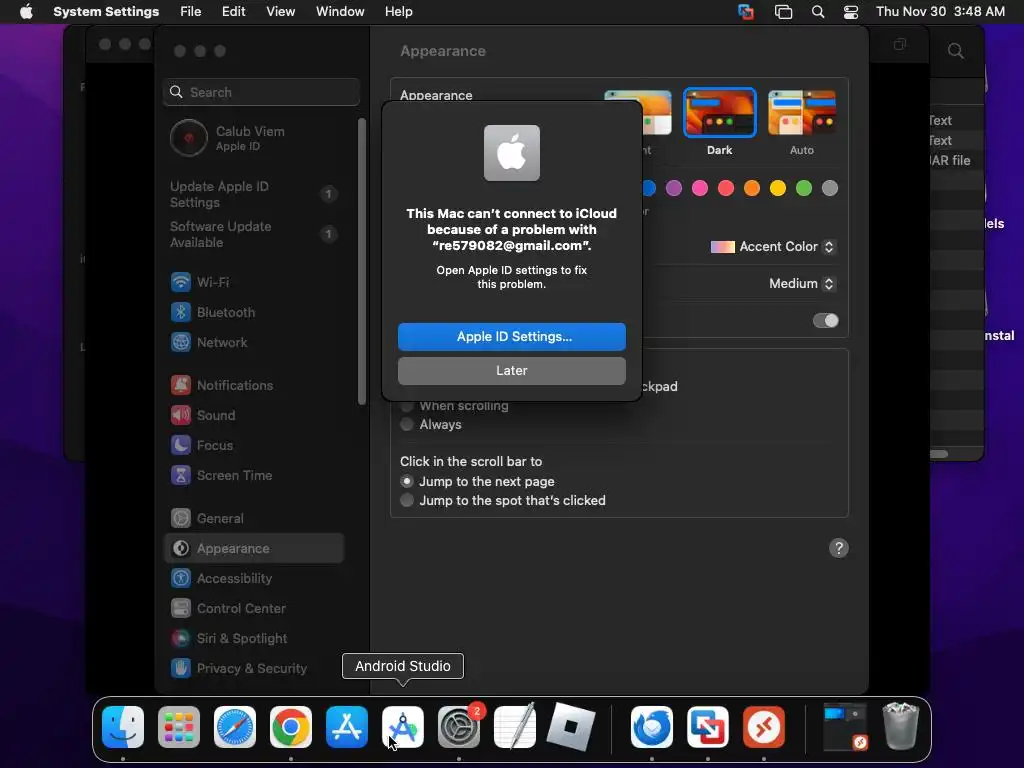
Task: Open Privacy & Security in the sidebar
Action: (x=254, y=669)
